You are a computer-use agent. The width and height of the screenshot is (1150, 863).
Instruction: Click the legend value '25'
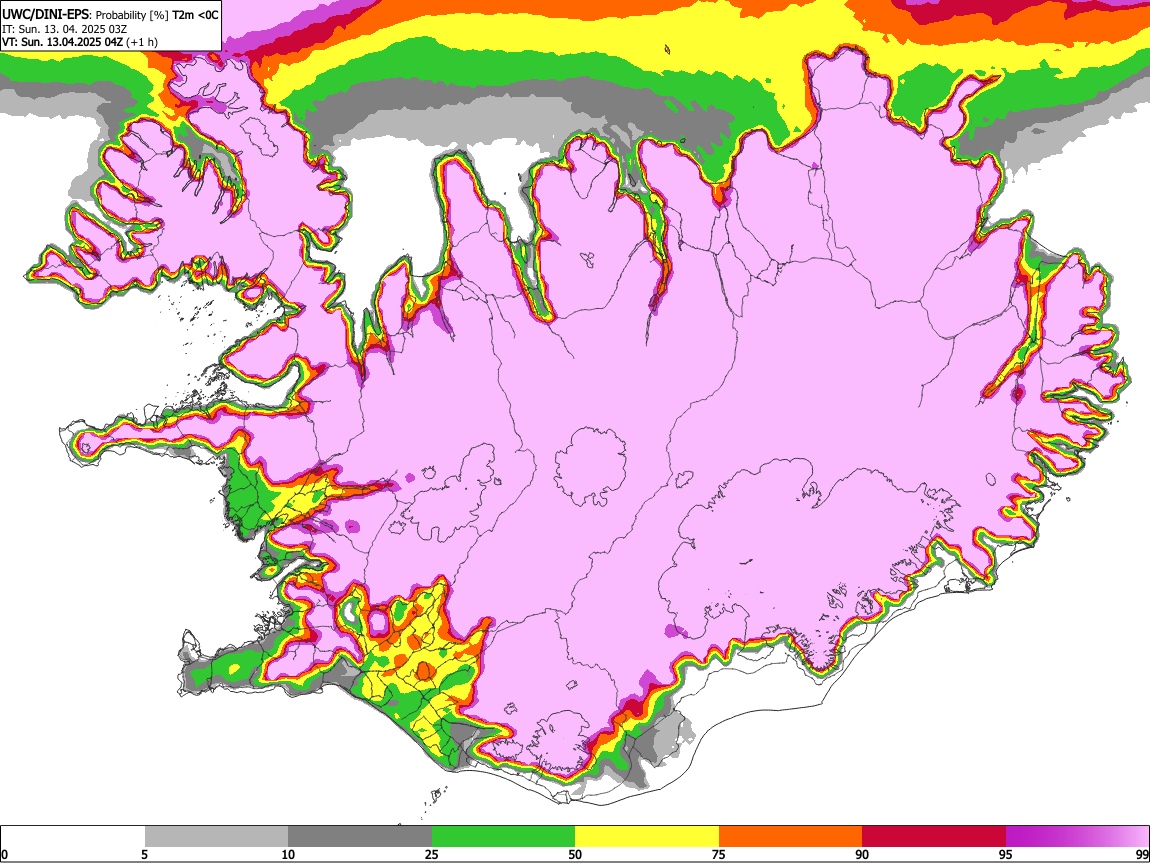(x=431, y=854)
